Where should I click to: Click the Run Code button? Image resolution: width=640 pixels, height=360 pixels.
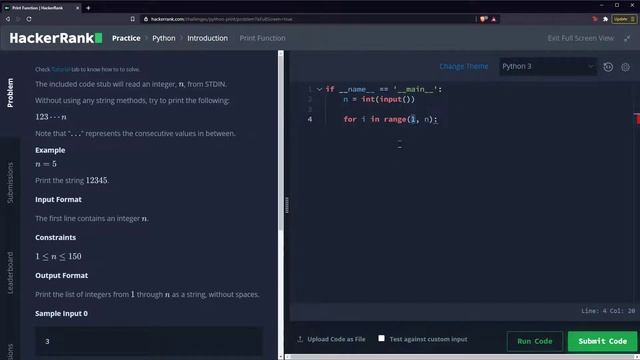[535, 341]
